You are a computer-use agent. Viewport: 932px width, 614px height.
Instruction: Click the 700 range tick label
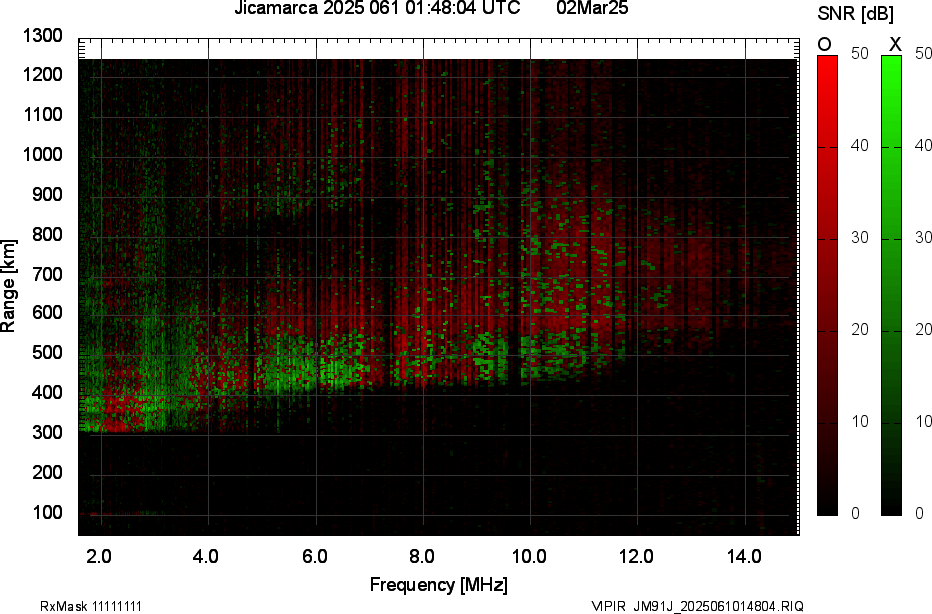pyautogui.click(x=47, y=274)
